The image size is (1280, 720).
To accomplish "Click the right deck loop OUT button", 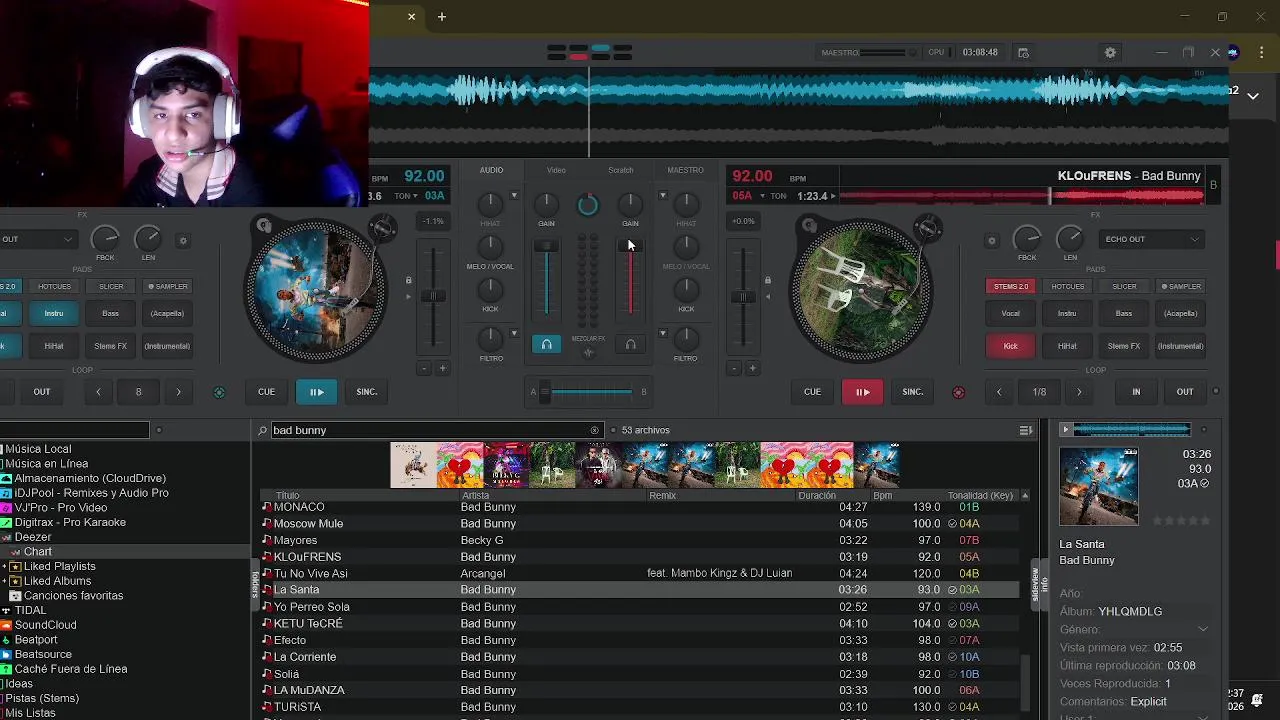I will coord(1185,392).
